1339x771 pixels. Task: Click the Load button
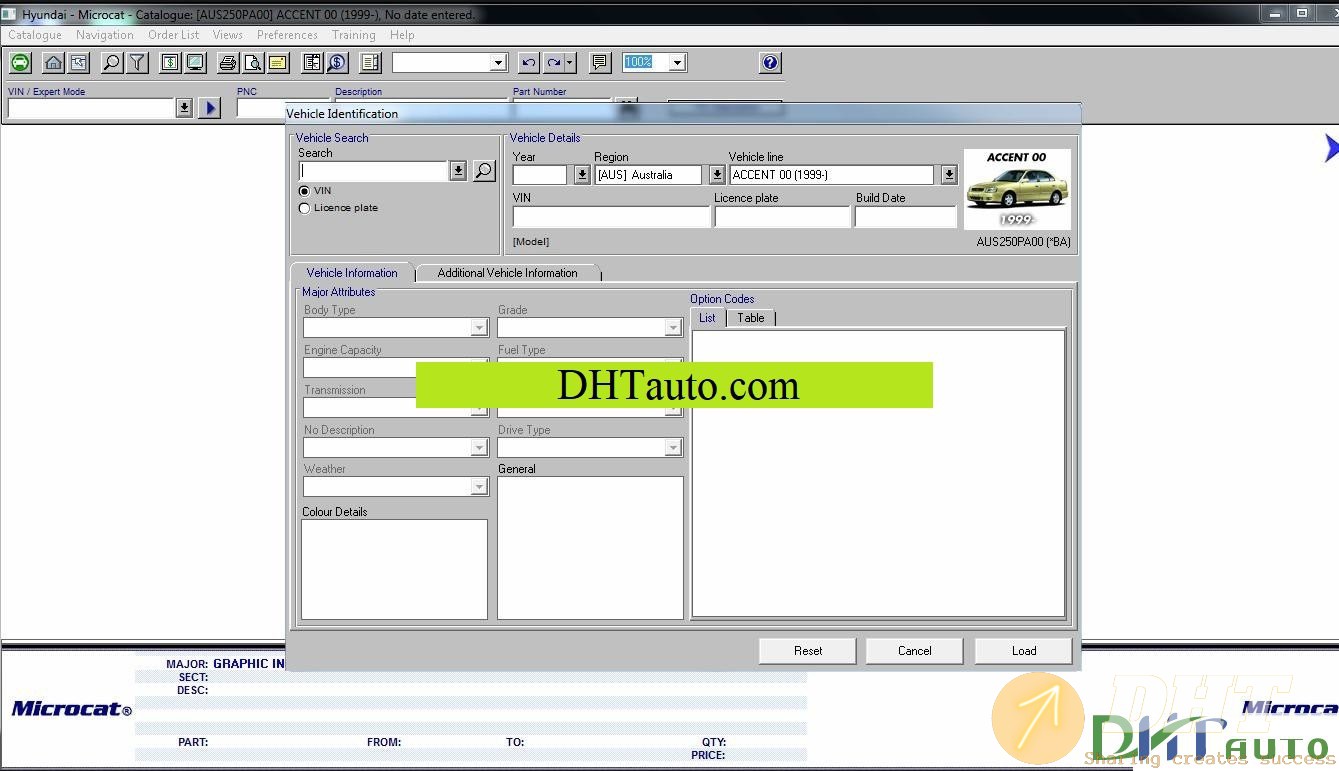pos(1024,651)
